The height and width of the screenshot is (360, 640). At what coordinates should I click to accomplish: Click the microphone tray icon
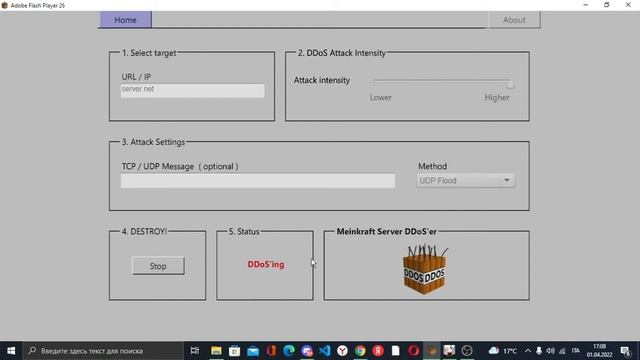tap(539, 351)
